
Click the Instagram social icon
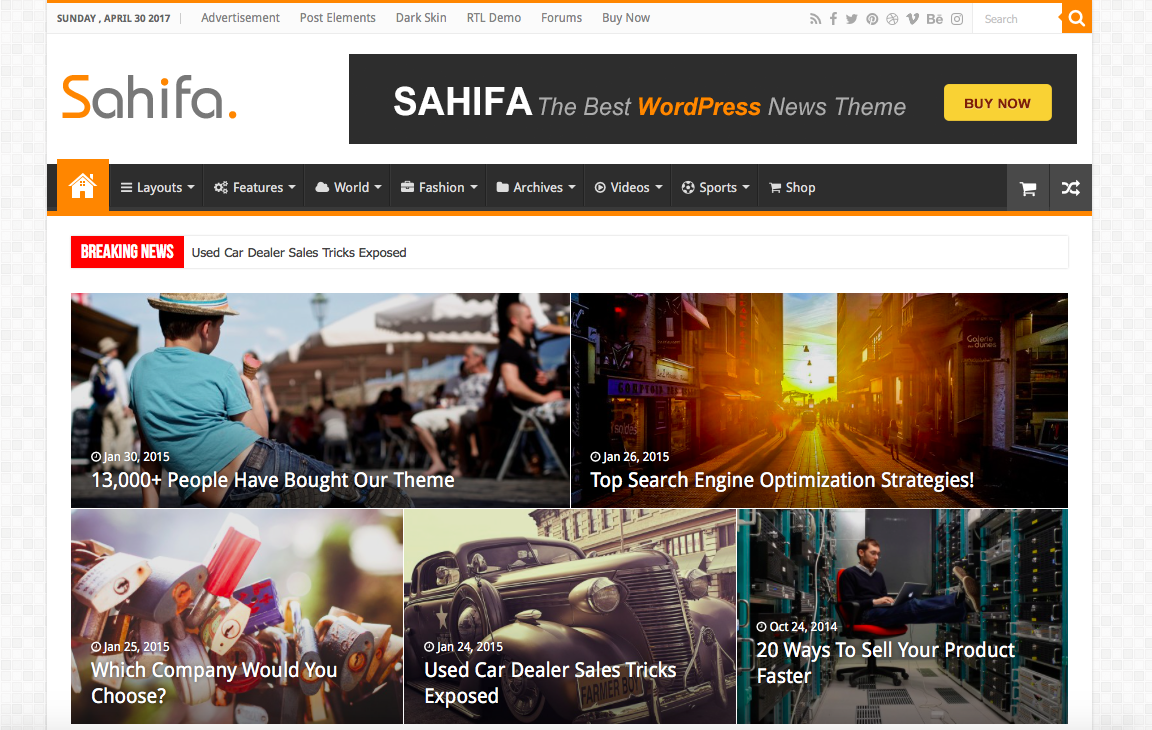(957, 19)
